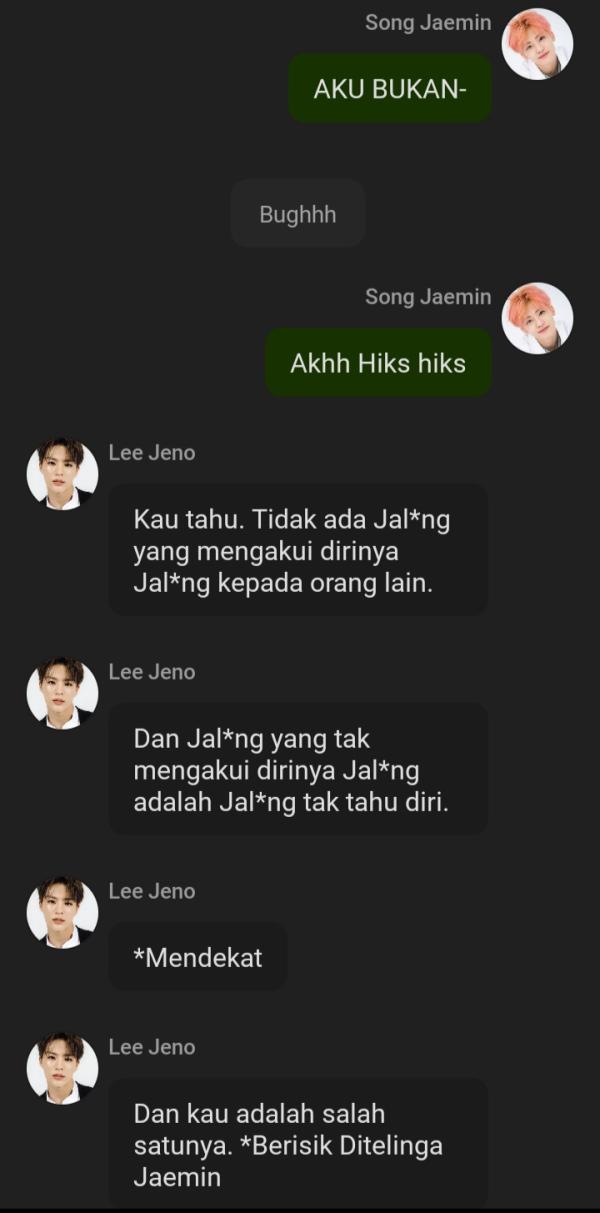This screenshot has width=600, height=1213.
Task: Open the Lee Jeno name label above Dan kau adalah
Action: point(152,1047)
